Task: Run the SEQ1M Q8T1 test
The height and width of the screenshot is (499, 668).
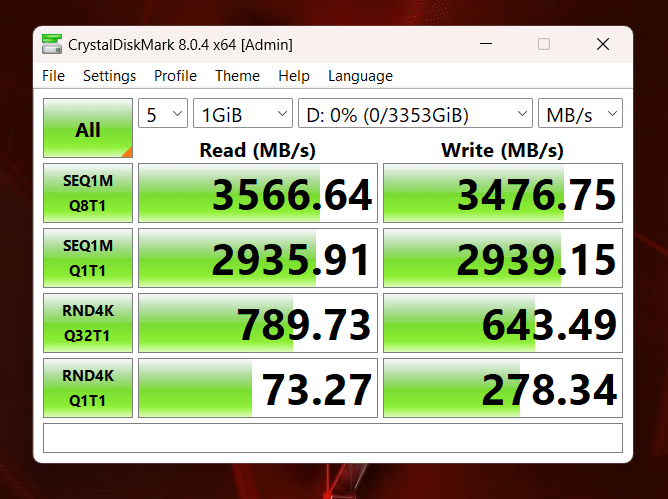Action: coord(88,193)
